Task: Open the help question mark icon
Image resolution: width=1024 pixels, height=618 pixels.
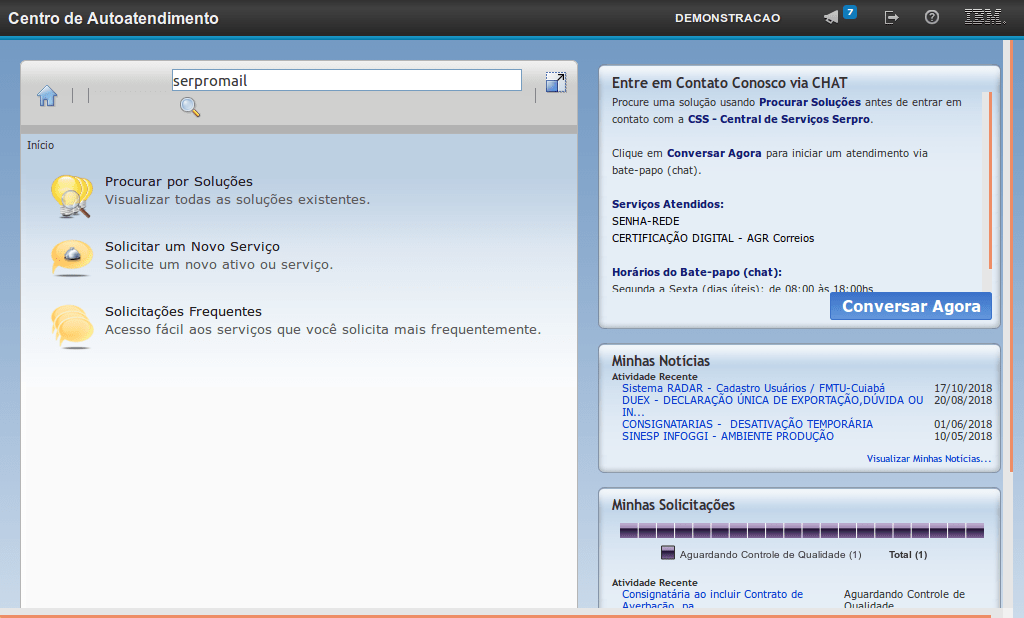Action: 932,17
